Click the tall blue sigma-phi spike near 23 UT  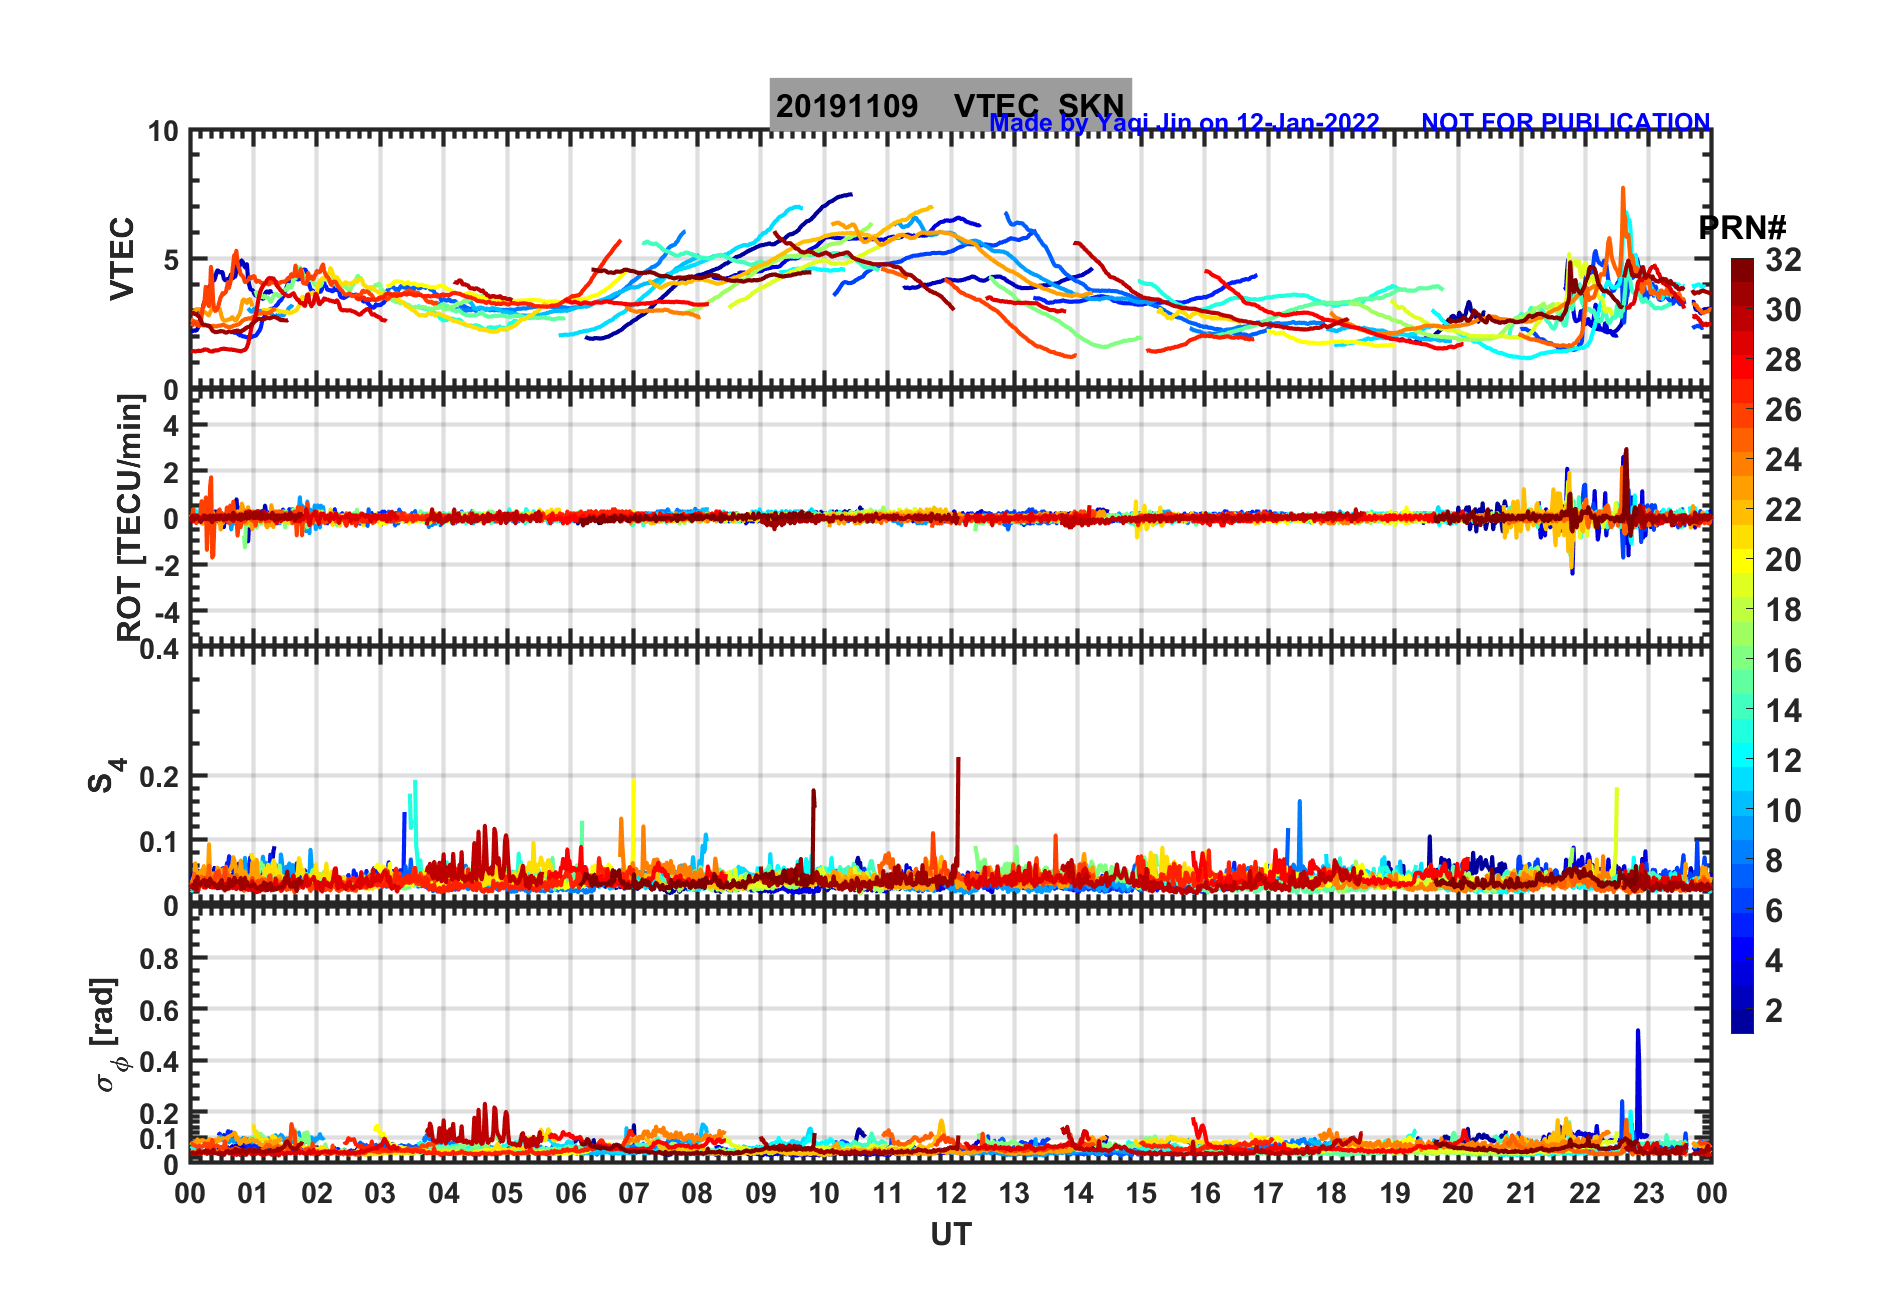click(x=1638, y=1082)
